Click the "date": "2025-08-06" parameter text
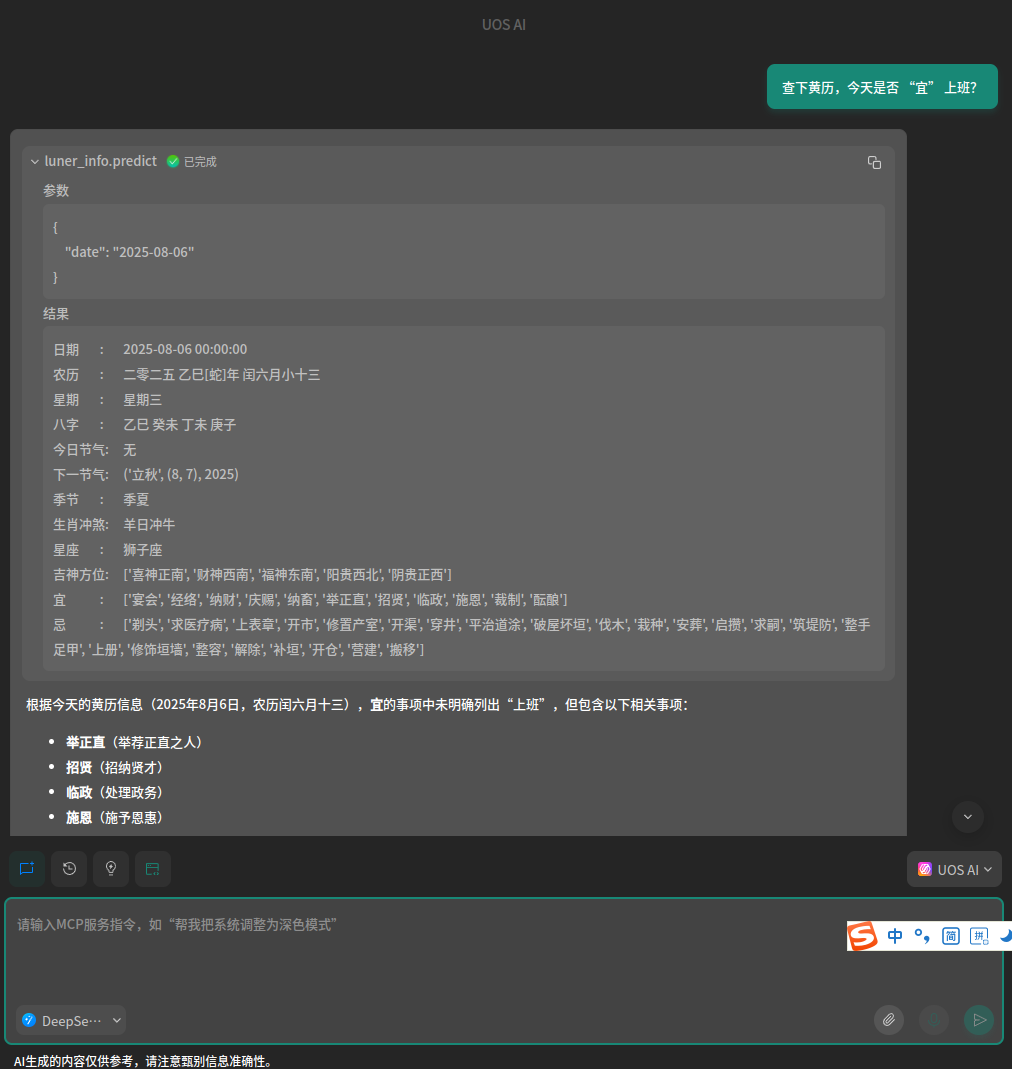This screenshot has height=1069, width=1012. (x=130, y=252)
